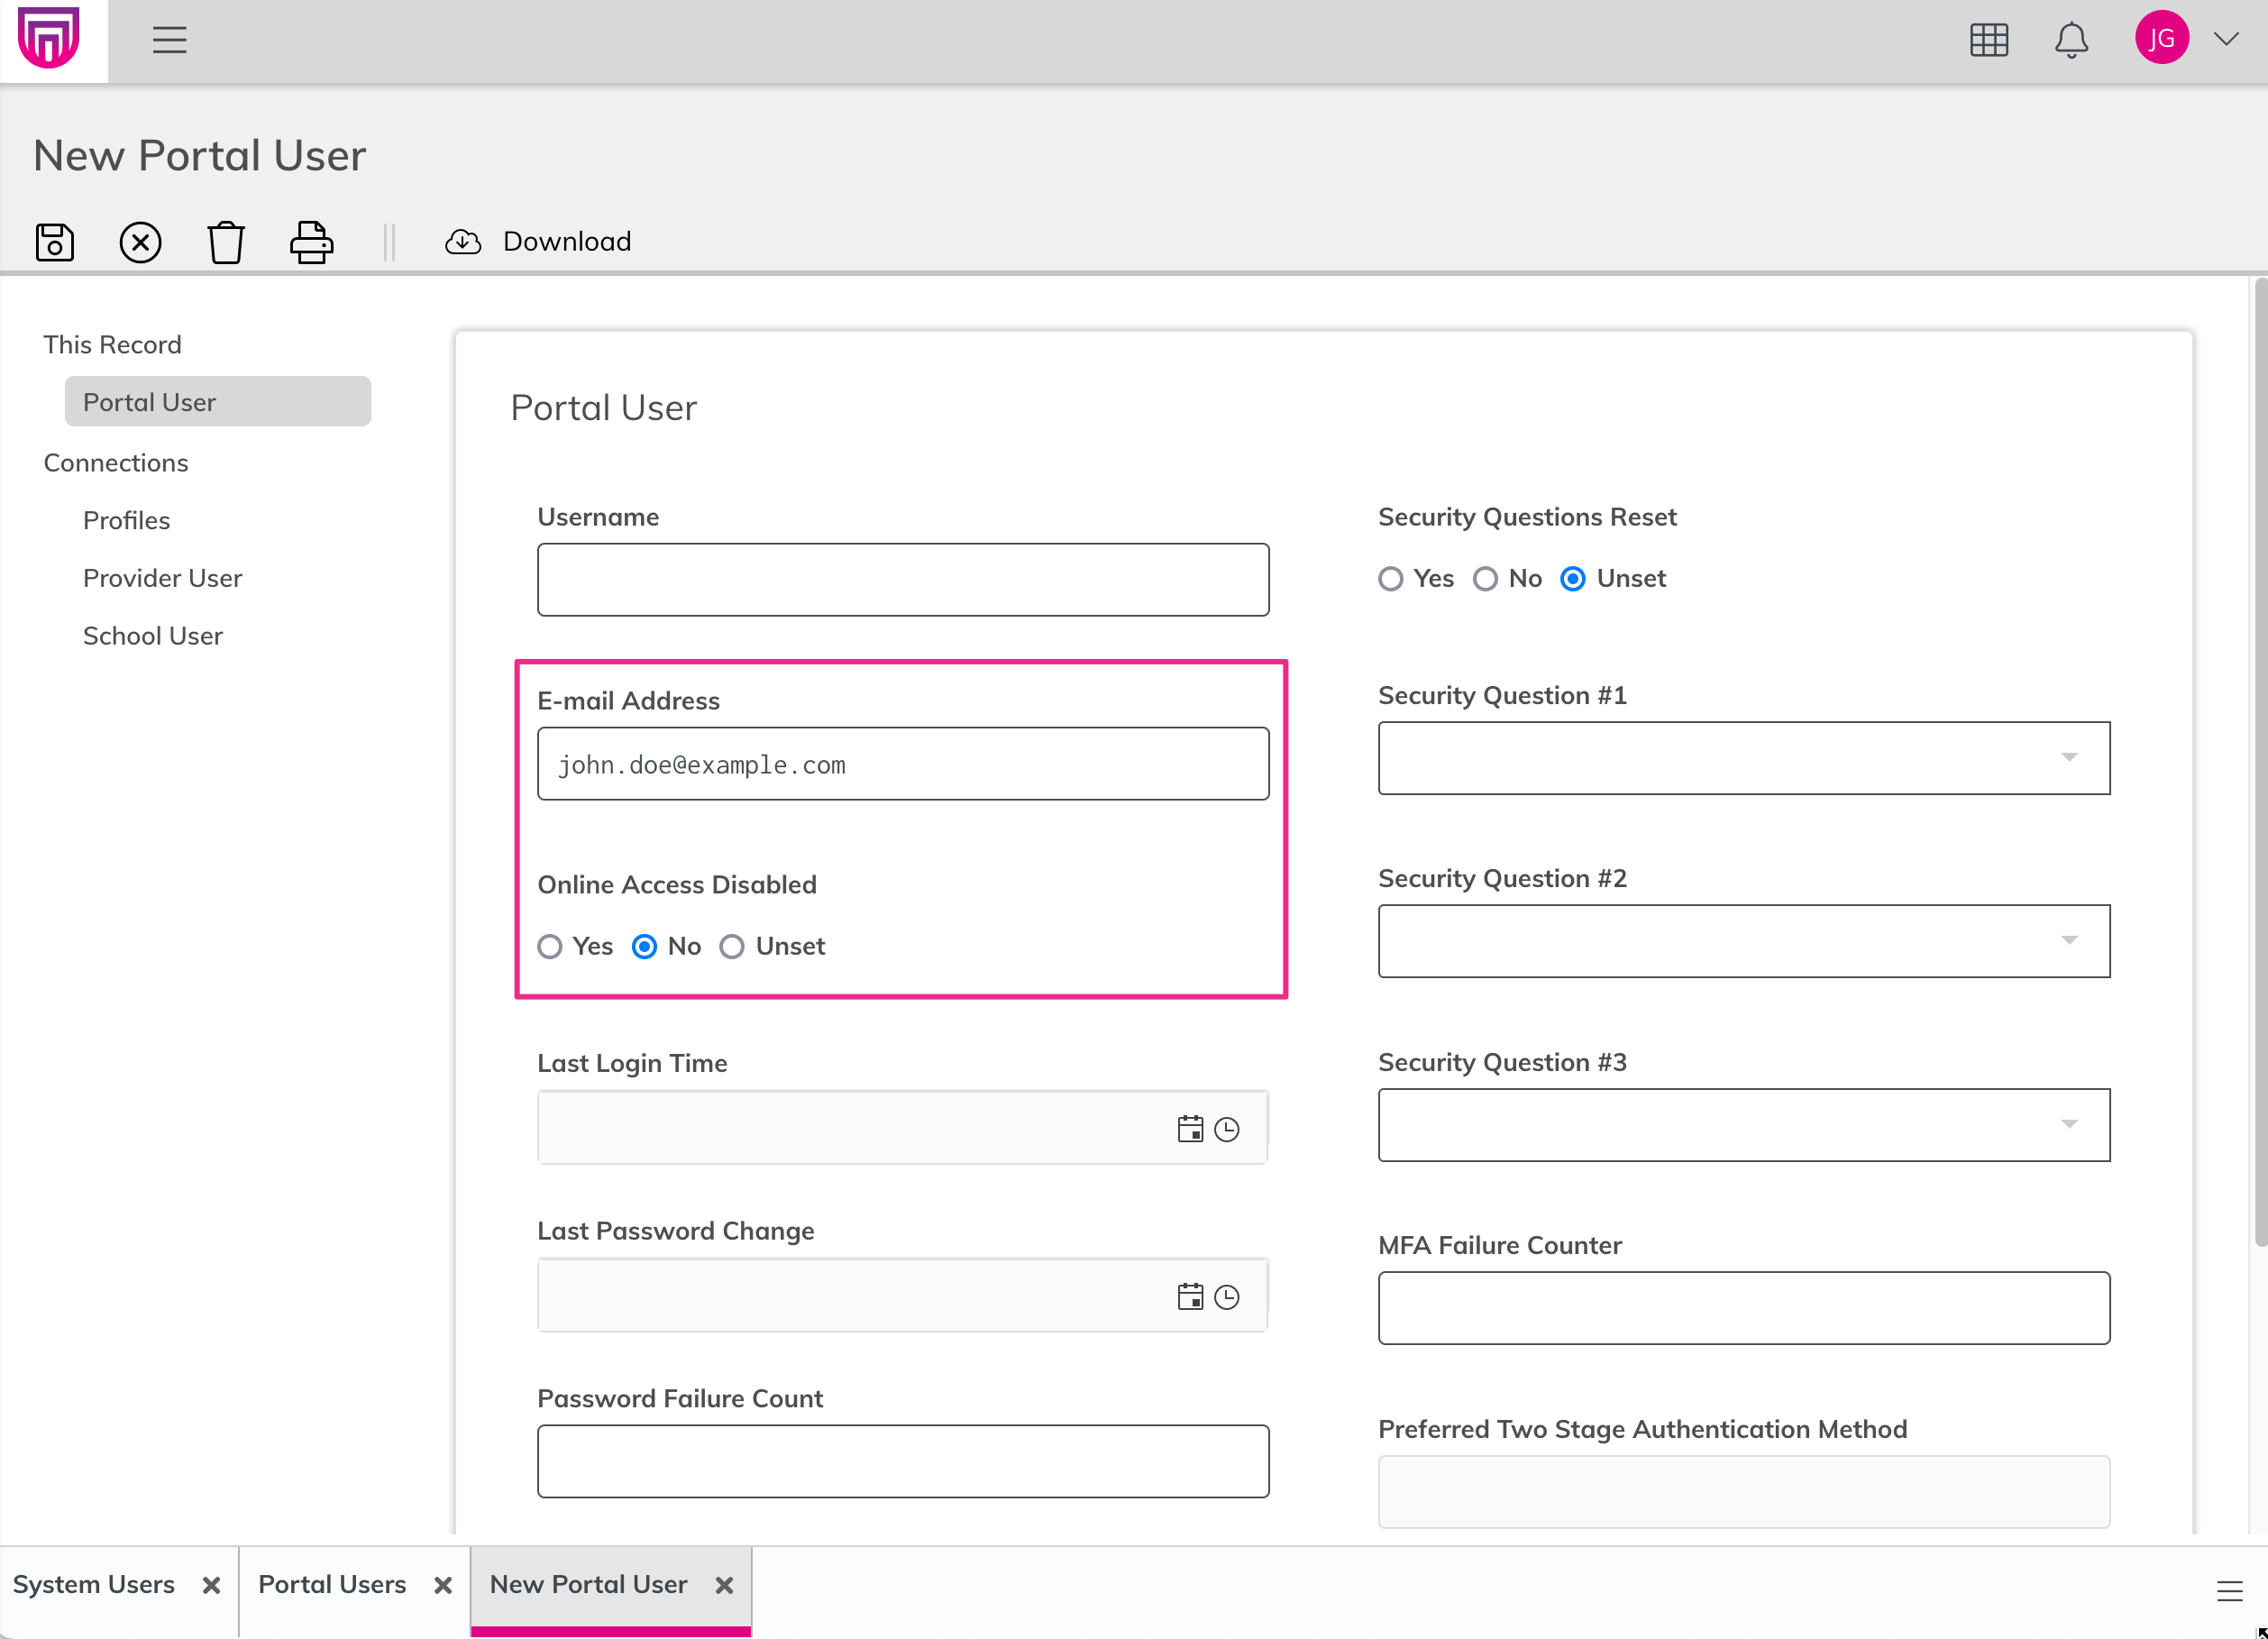Open Provider User connection
Screen dimensions: 2268x1639
click(162, 578)
